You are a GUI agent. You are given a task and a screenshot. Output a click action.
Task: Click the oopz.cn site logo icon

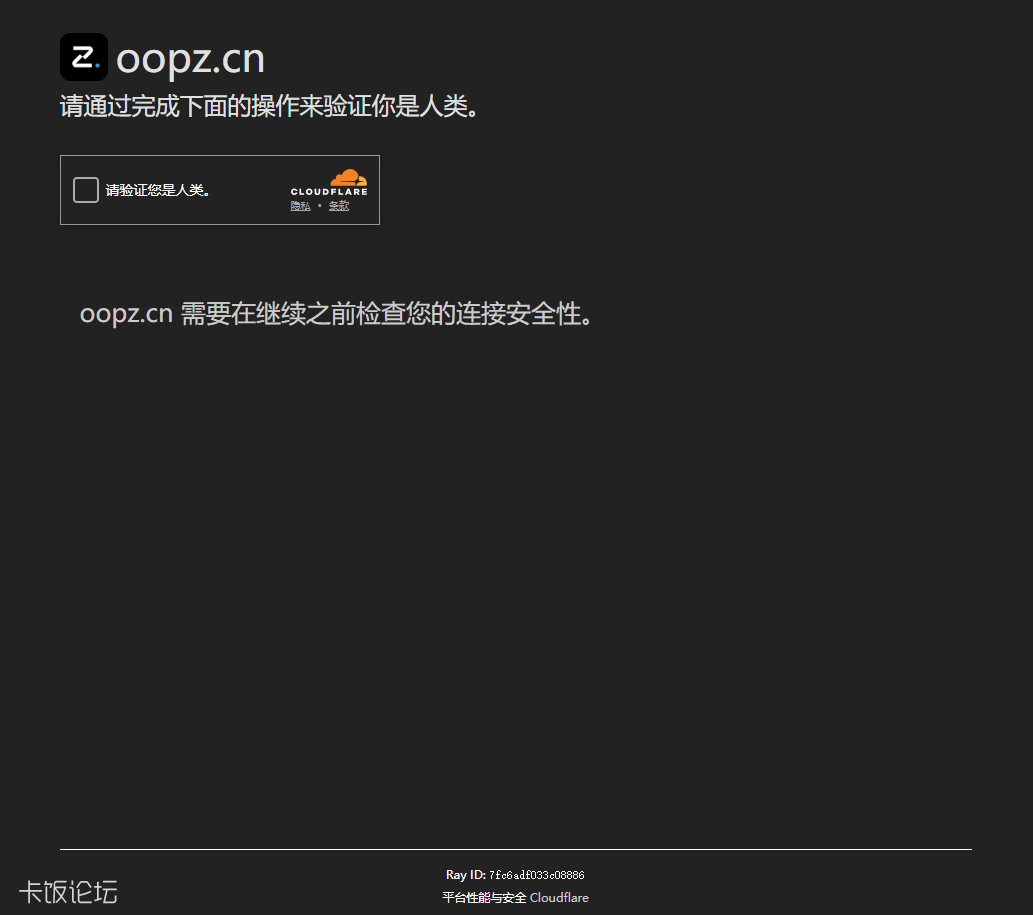point(84,57)
